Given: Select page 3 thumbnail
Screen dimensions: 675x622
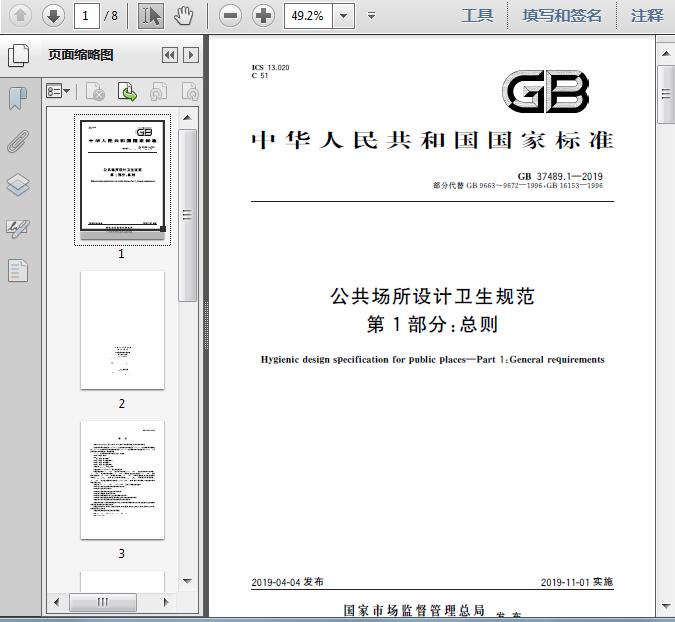Looking at the screenshot, I should click(122, 480).
